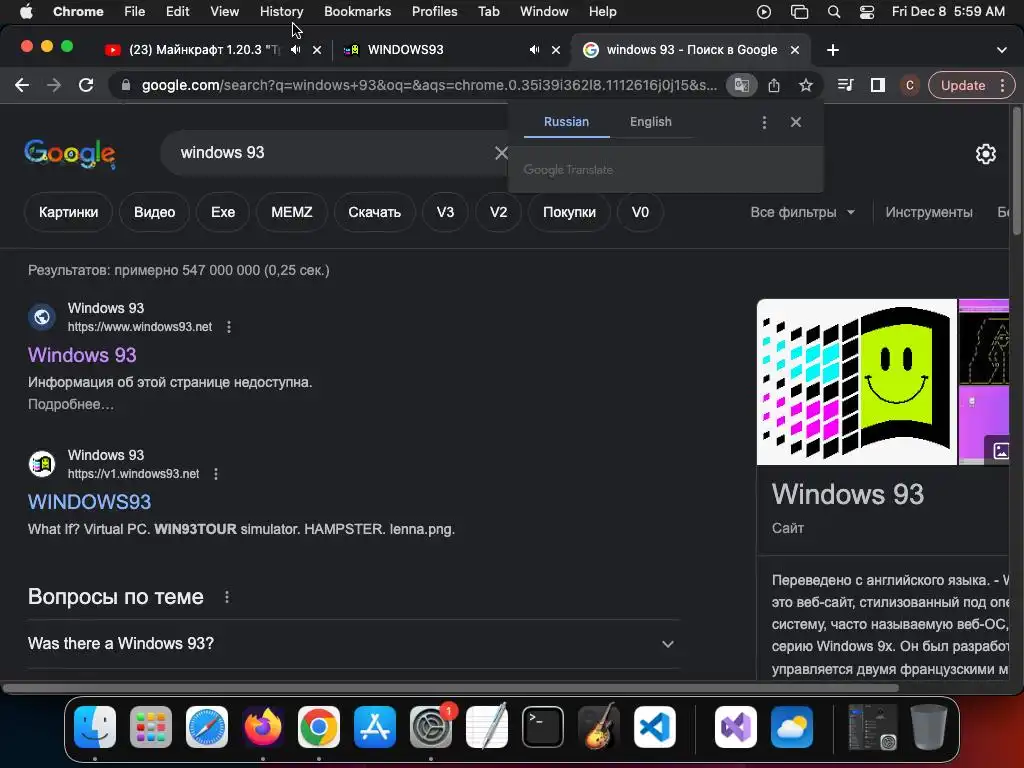
Task: Close the WINDOWS93 tab
Action: click(x=556, y=50)
